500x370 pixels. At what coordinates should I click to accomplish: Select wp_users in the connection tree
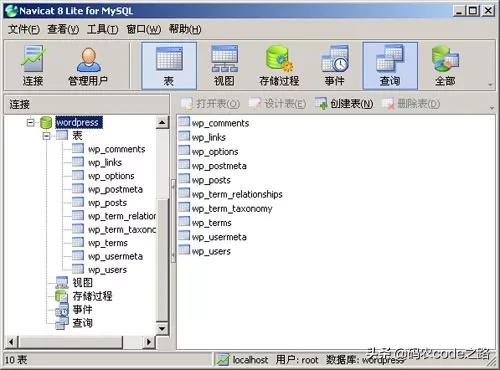107,269
